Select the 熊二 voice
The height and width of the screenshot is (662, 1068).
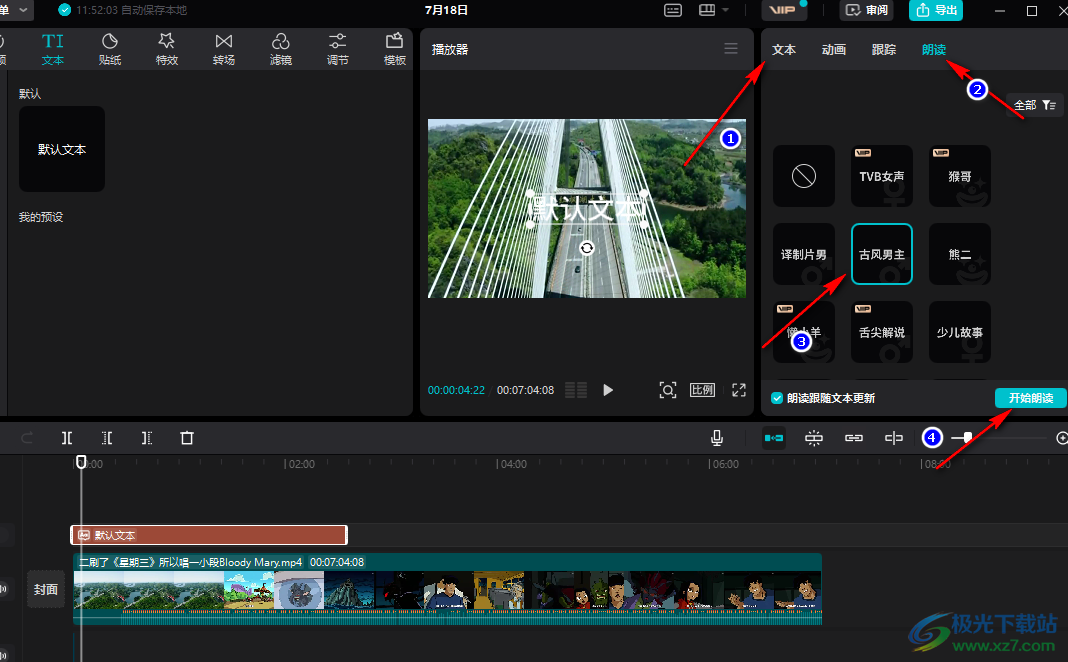point(960,254)
